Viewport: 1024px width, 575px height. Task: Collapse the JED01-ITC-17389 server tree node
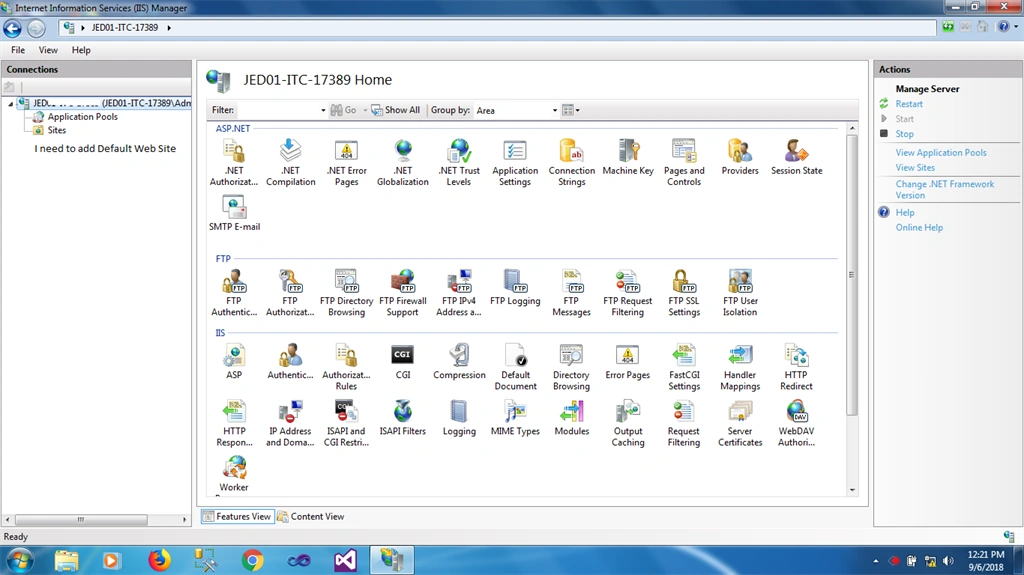coord(11,104)
